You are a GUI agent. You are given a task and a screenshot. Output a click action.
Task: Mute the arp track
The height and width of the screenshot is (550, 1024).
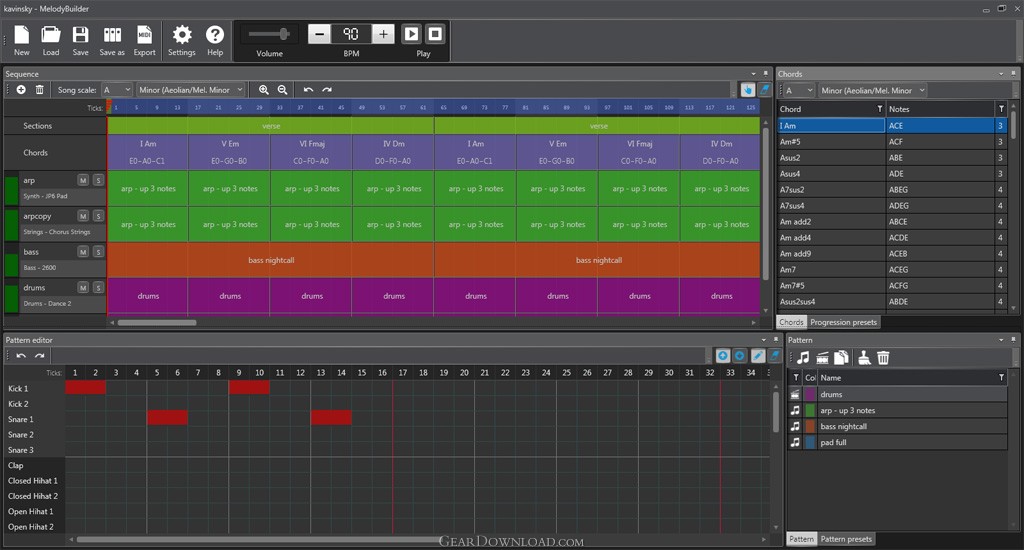[x=83, y=180]
